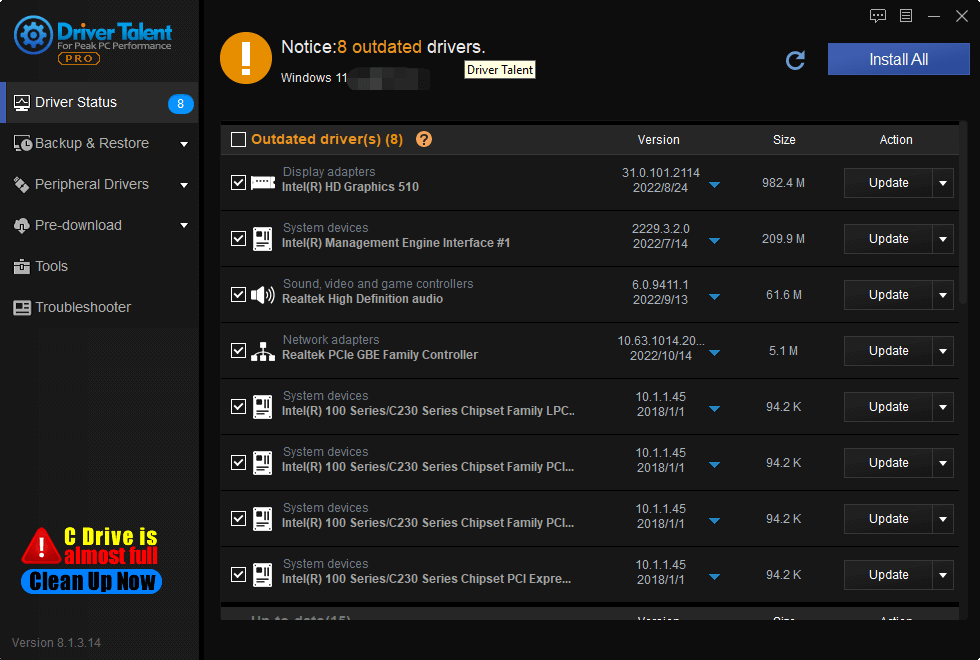Click the display adapter card icon

(262, 182)
